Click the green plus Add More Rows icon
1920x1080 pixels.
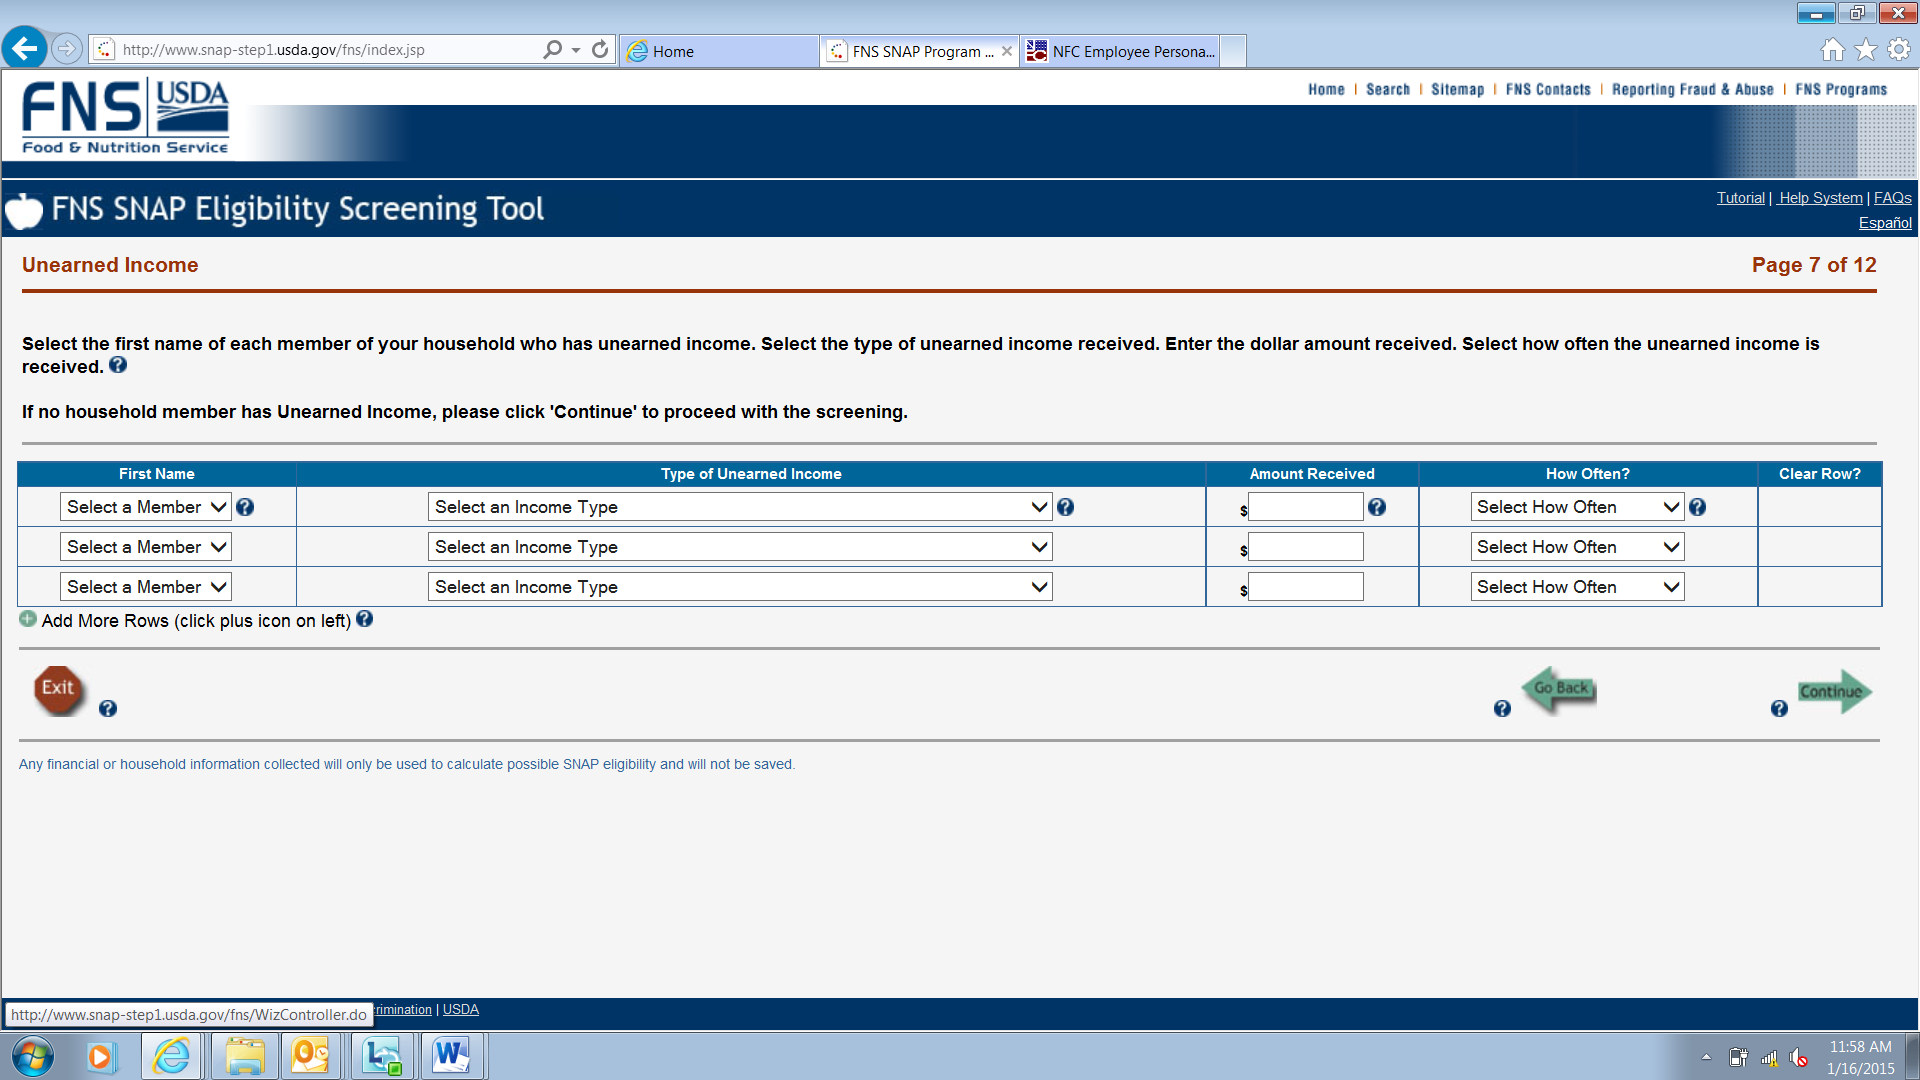[x=28, y=620]
